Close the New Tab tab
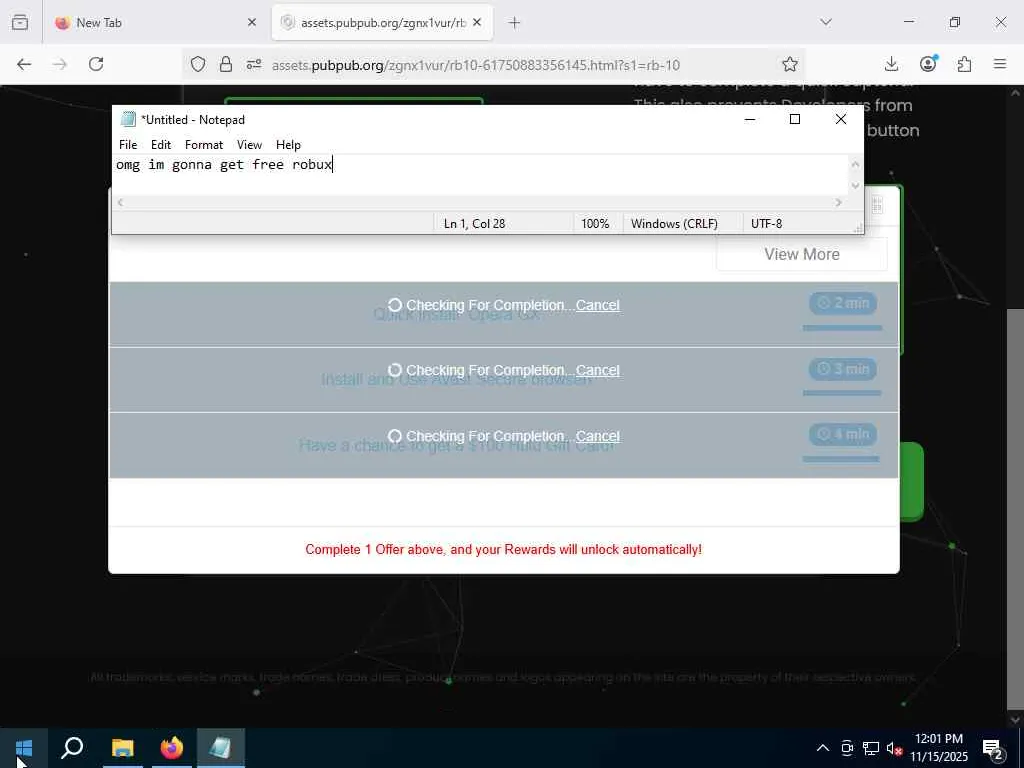This screenshot has width=1024, height=768. tap(251, 23)
